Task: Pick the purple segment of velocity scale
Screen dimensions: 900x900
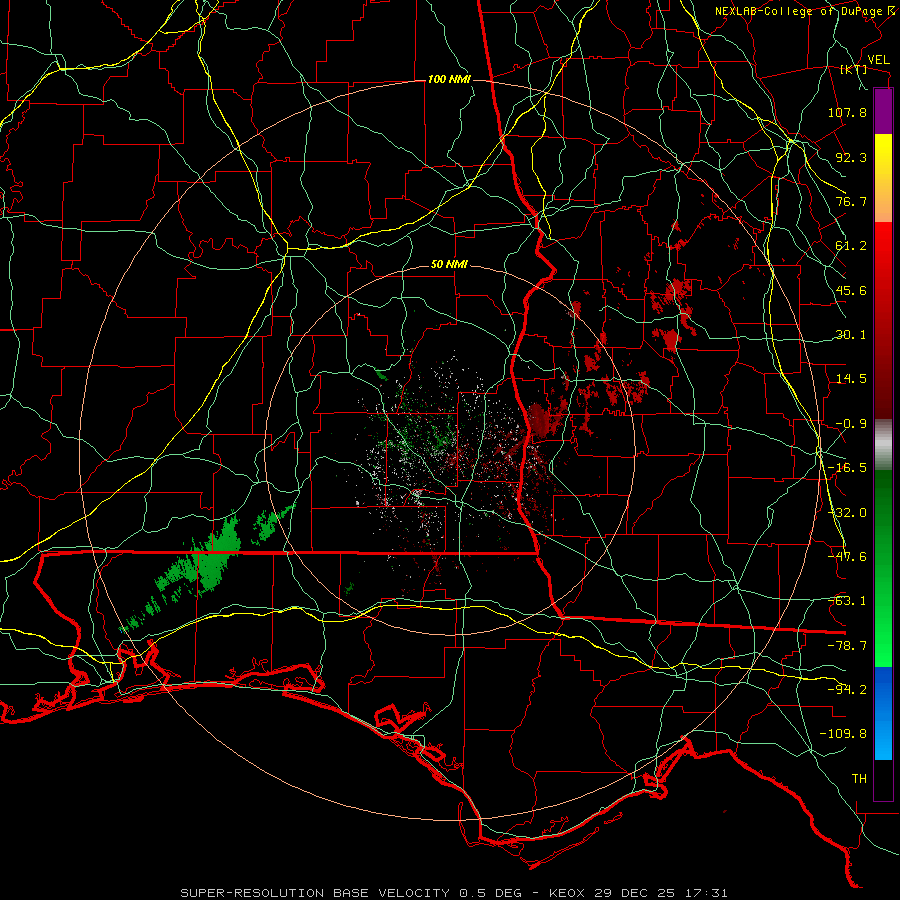Action: click(x=883, y=111)
